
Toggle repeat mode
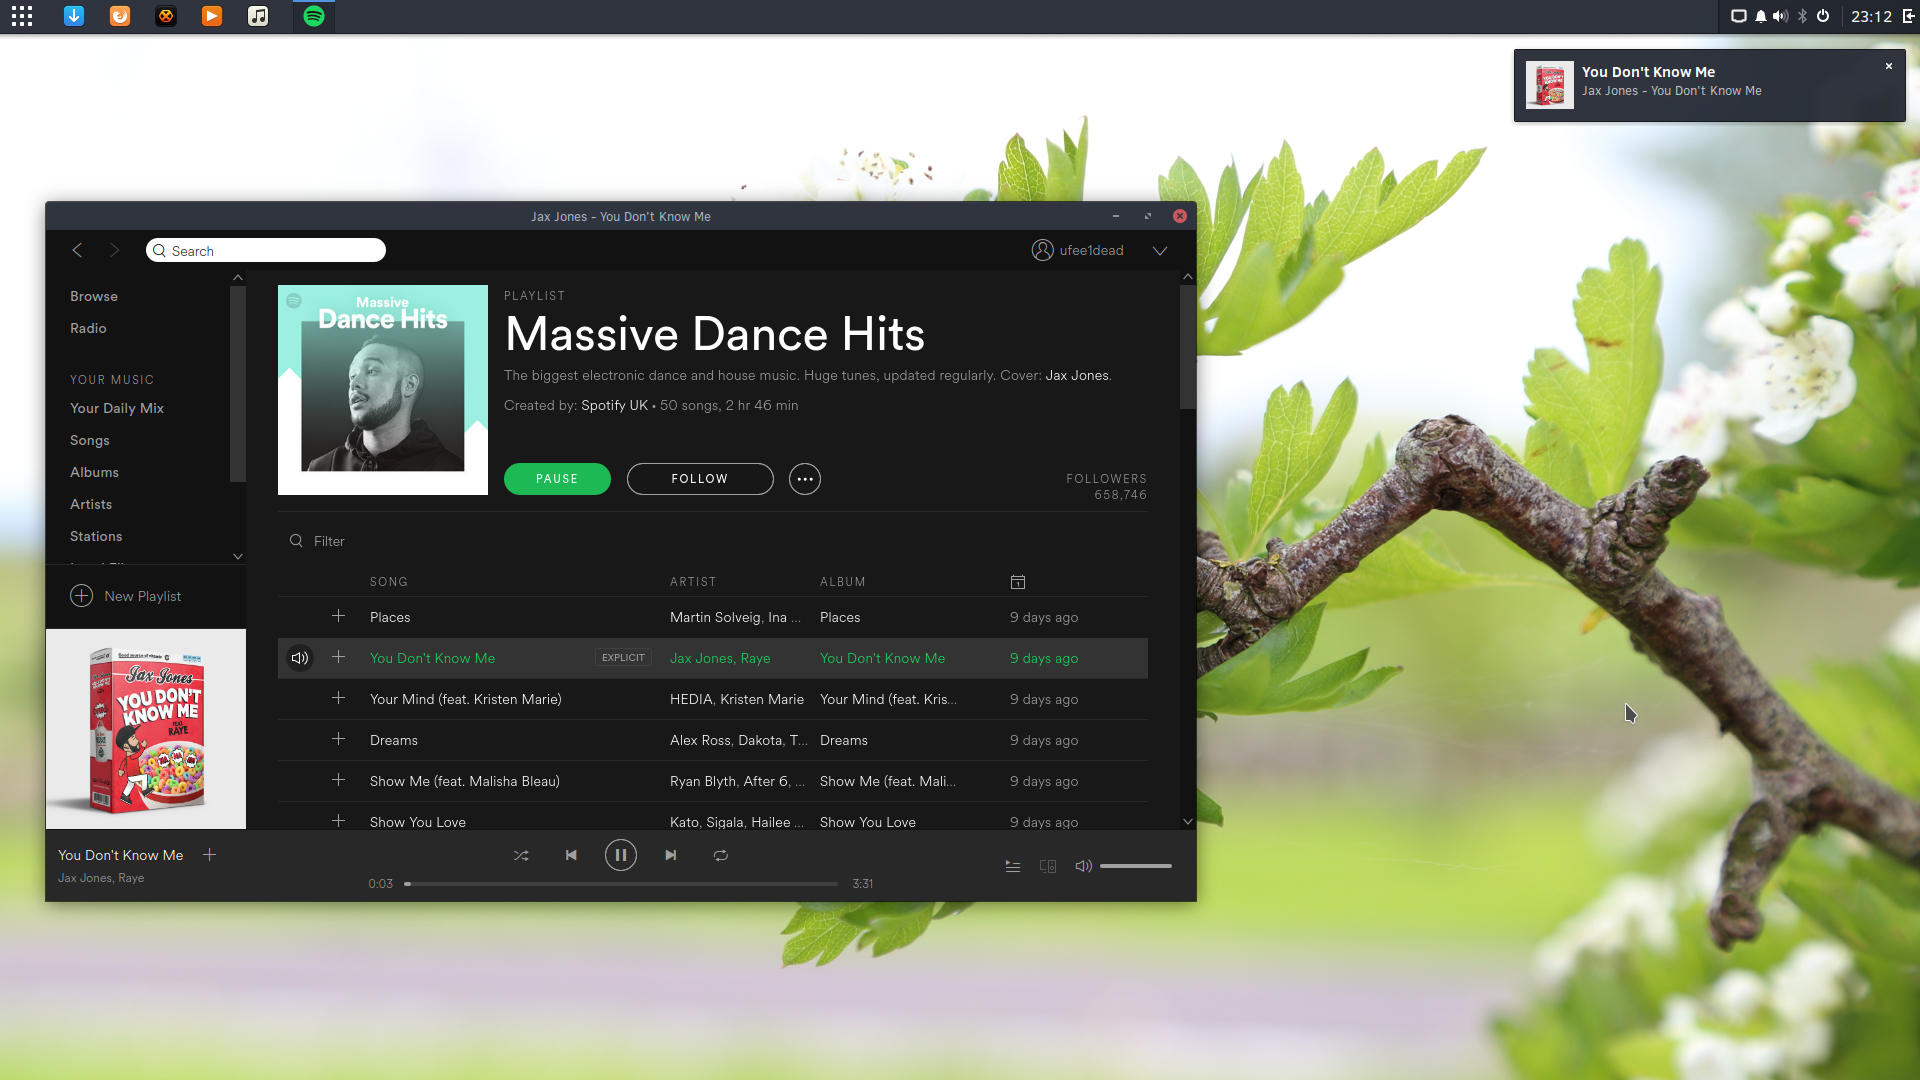[x=721, y=856]
